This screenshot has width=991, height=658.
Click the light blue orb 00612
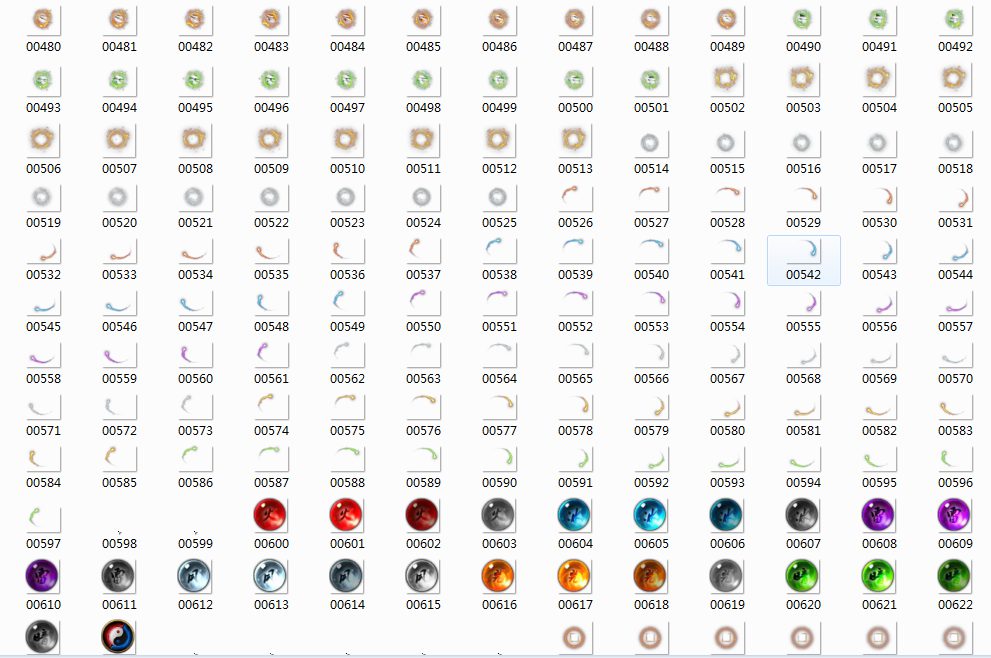[194, 576]
